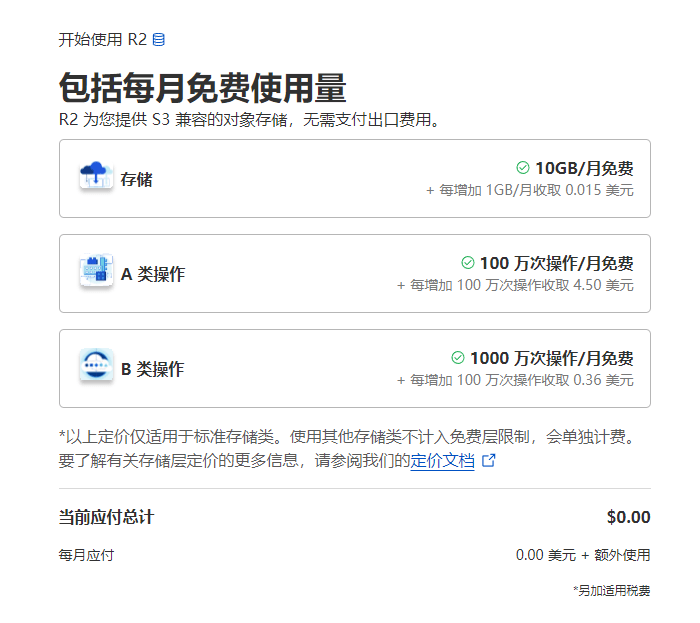This screenshot has height=623, width=700.
Task: Select the A 类操作 label
Action: [x=152, y=274]
